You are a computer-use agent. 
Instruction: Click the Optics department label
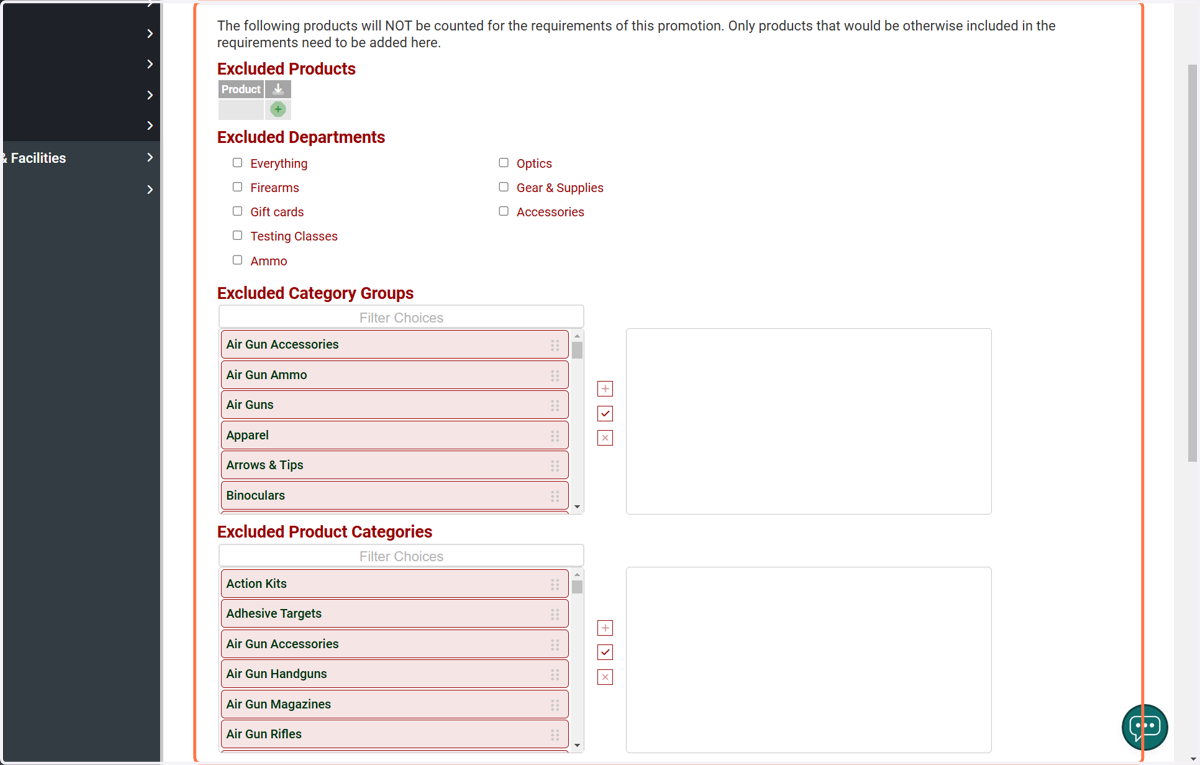coord(534,163)
